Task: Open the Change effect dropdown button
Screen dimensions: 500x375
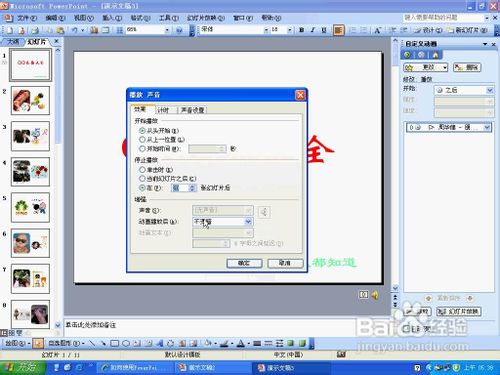Action: click(x=426, y=67)
